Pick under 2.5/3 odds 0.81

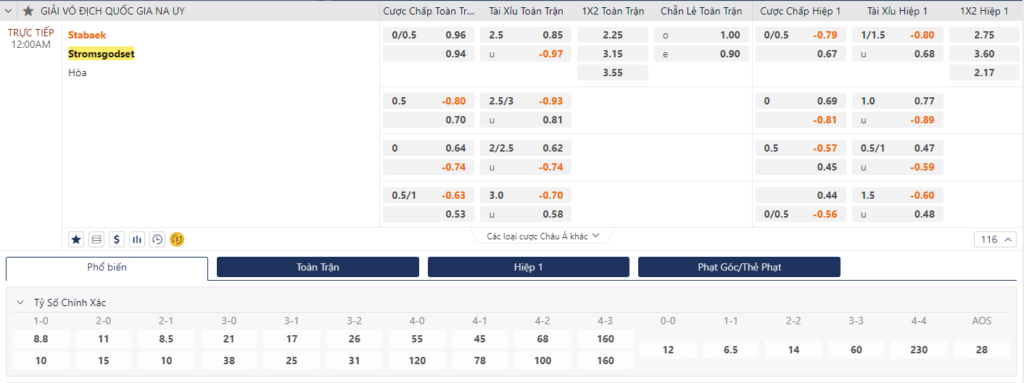(x=526, y=120)
